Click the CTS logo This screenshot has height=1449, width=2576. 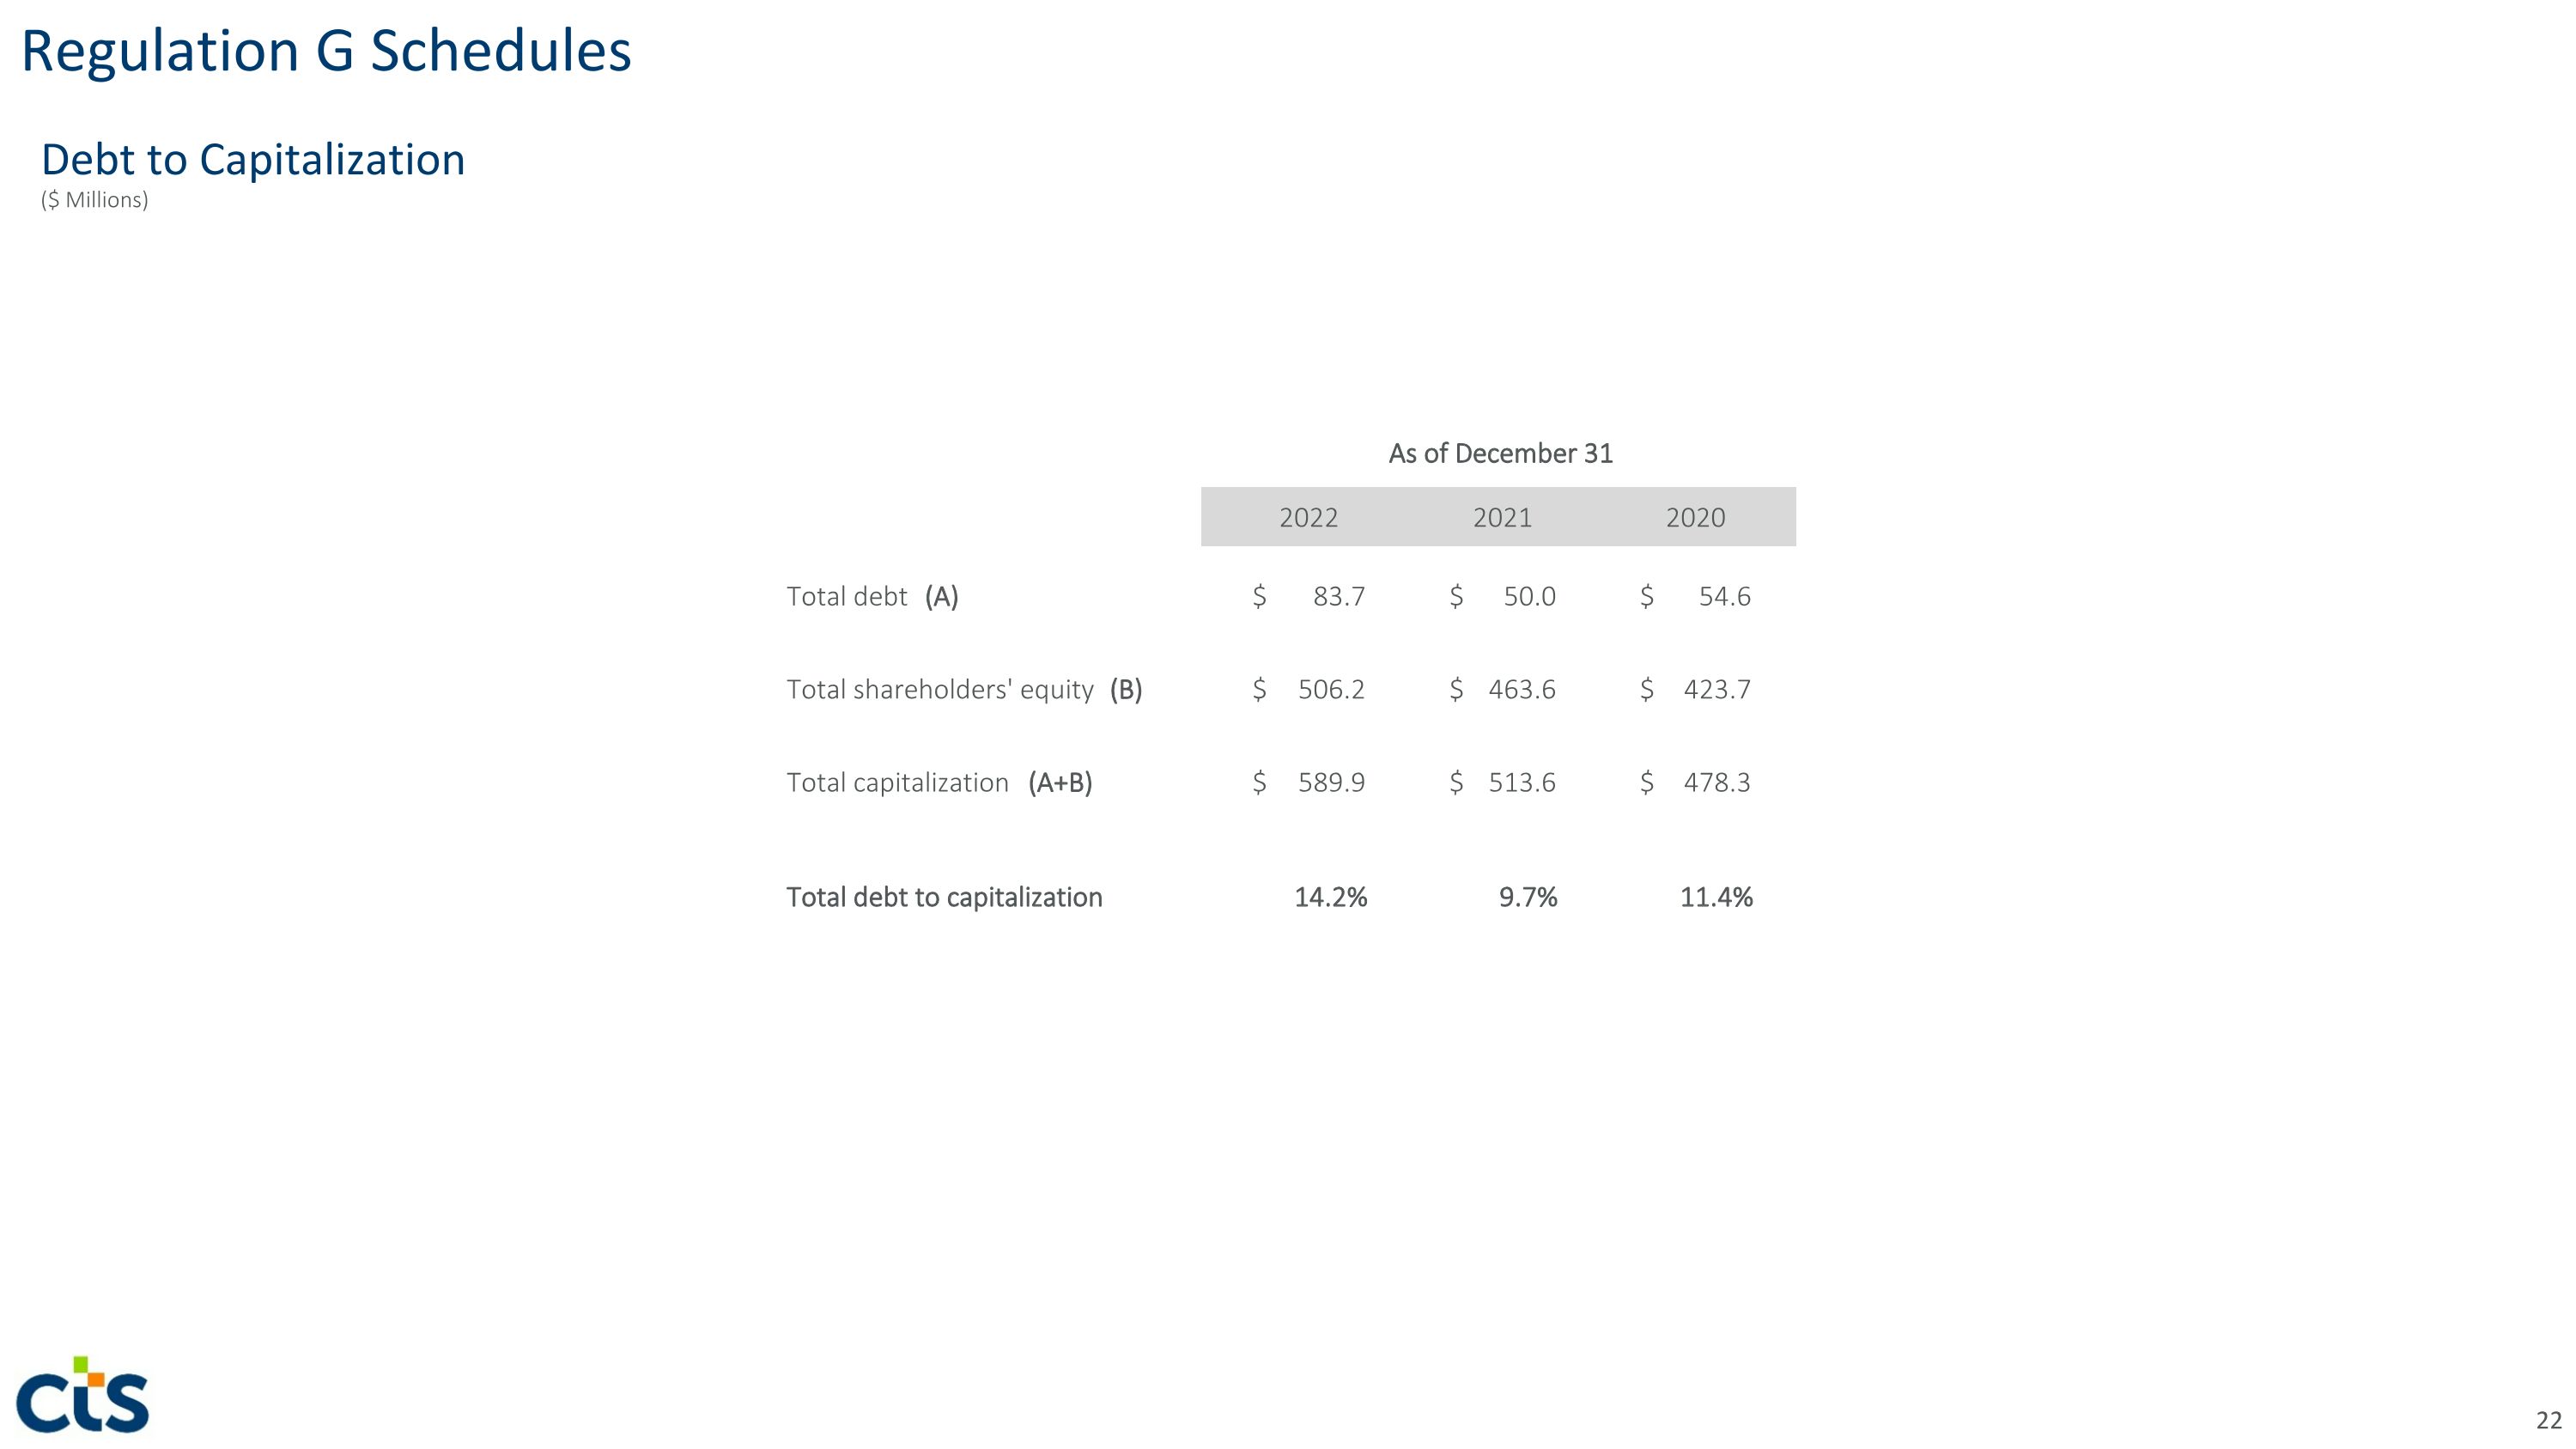click(x=83, y=1395)
